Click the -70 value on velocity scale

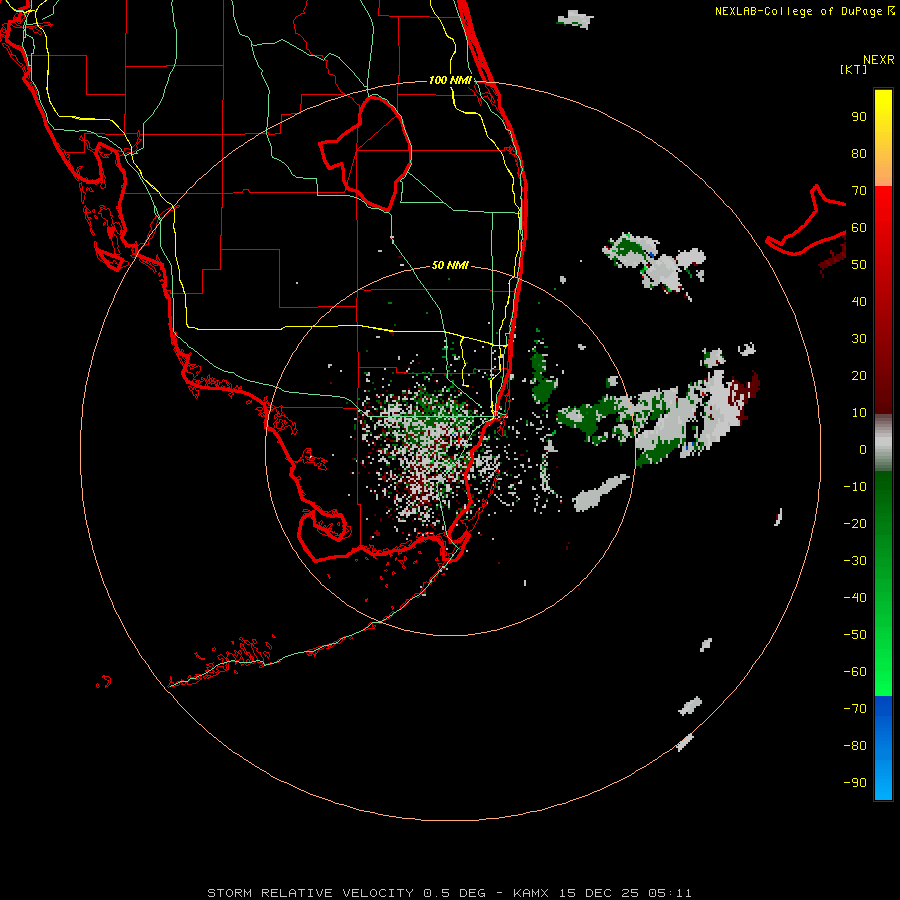tap(855, 709)
